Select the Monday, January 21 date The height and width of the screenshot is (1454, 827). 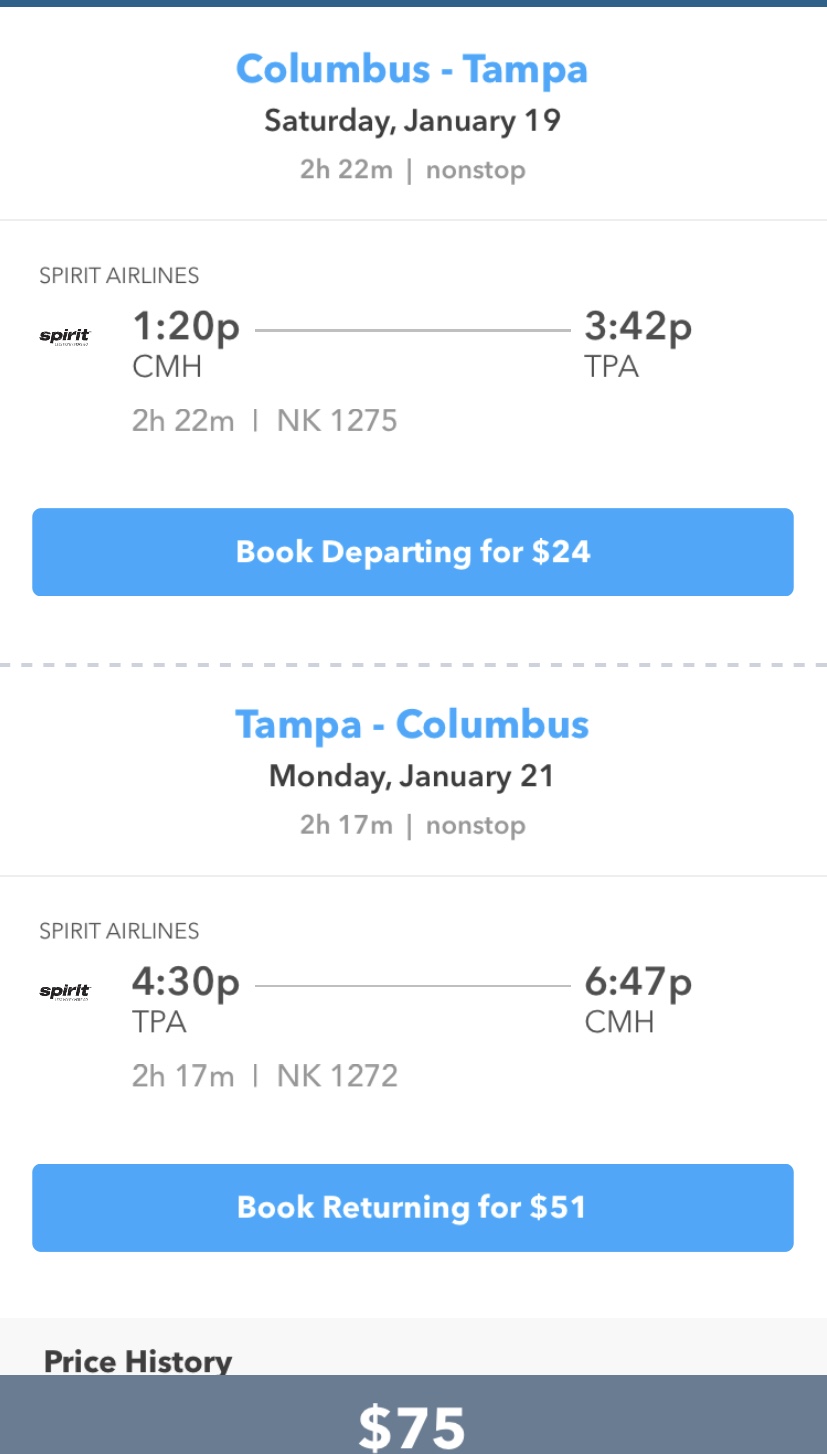pos(412,776)
